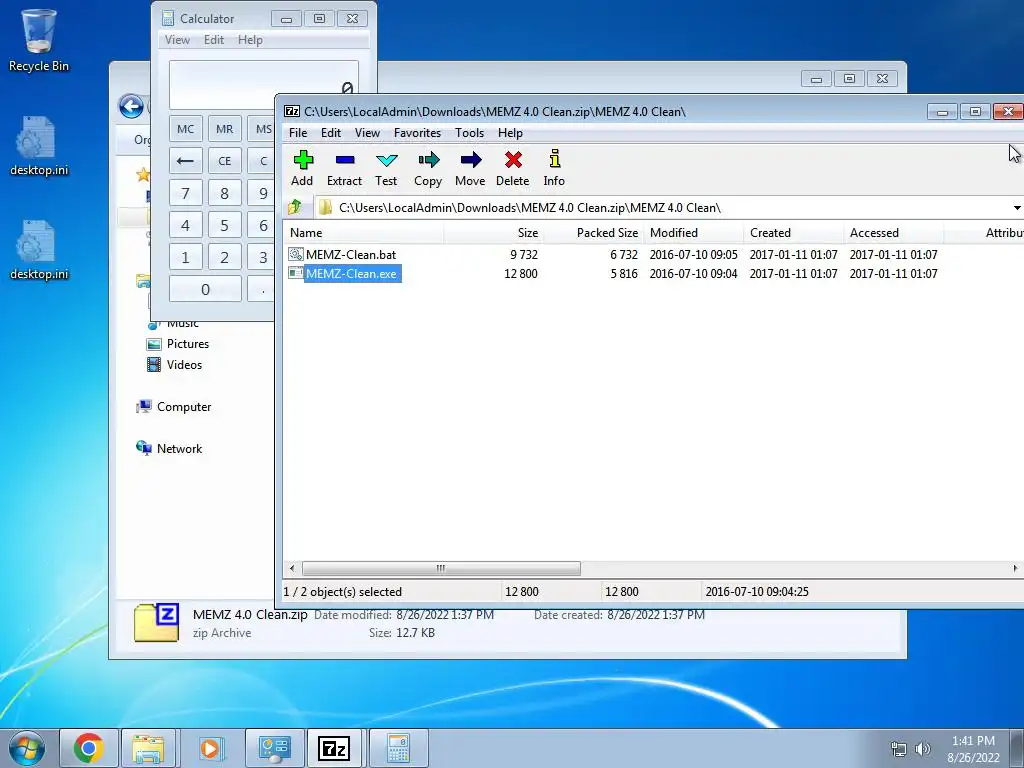Run the Test archive tool

[x=386, y=168]
